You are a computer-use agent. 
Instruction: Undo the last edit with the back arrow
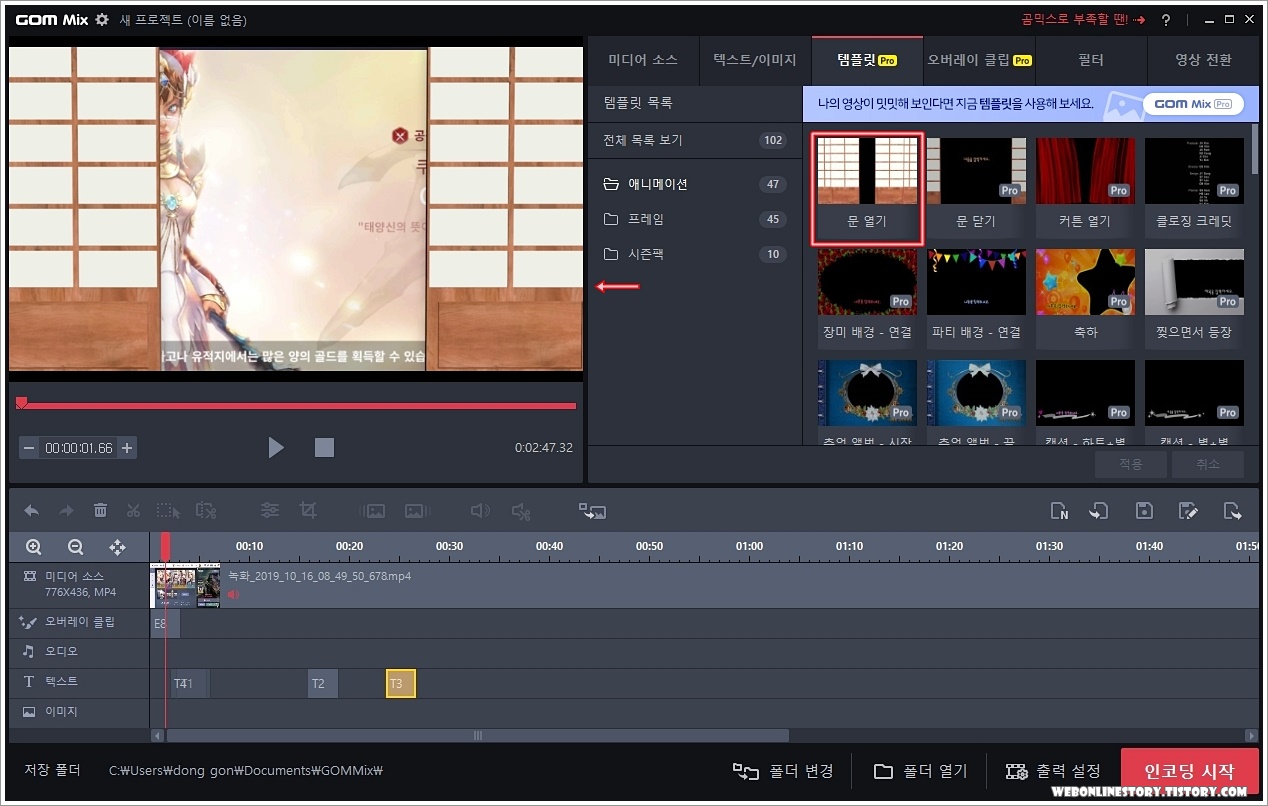coord(31,511)
